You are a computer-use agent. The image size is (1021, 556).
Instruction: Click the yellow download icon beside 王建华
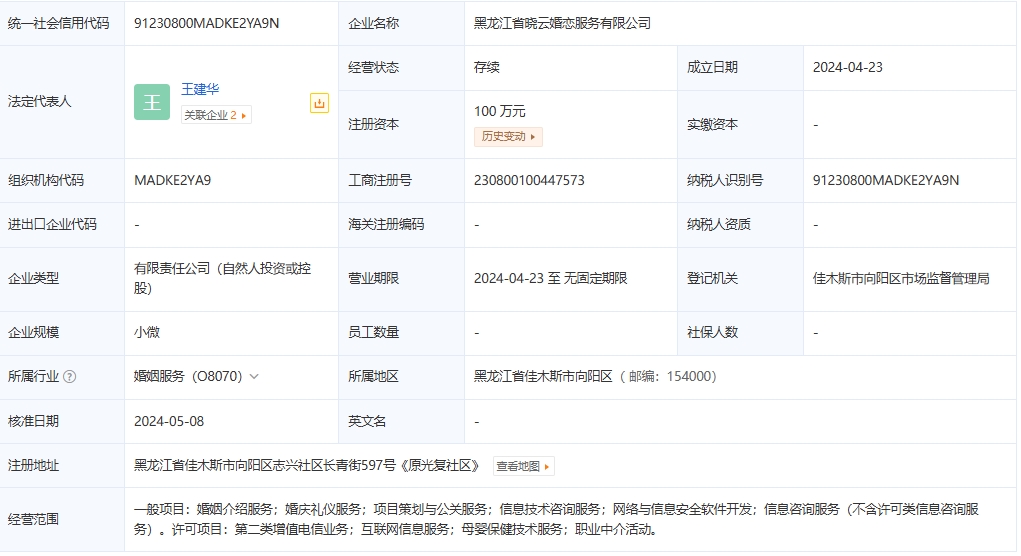pos(319,103)
